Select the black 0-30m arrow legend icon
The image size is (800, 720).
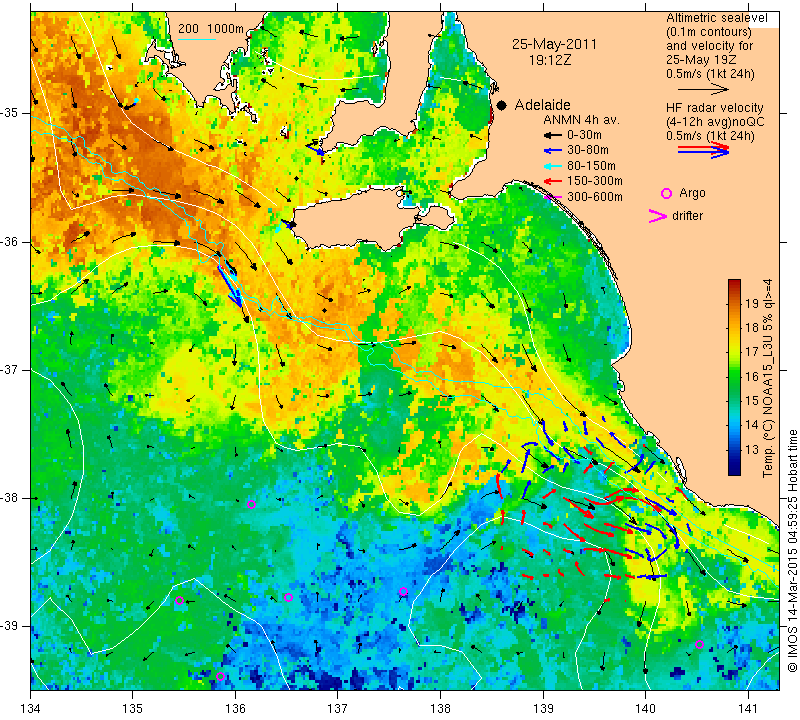[x=552, y=136]
